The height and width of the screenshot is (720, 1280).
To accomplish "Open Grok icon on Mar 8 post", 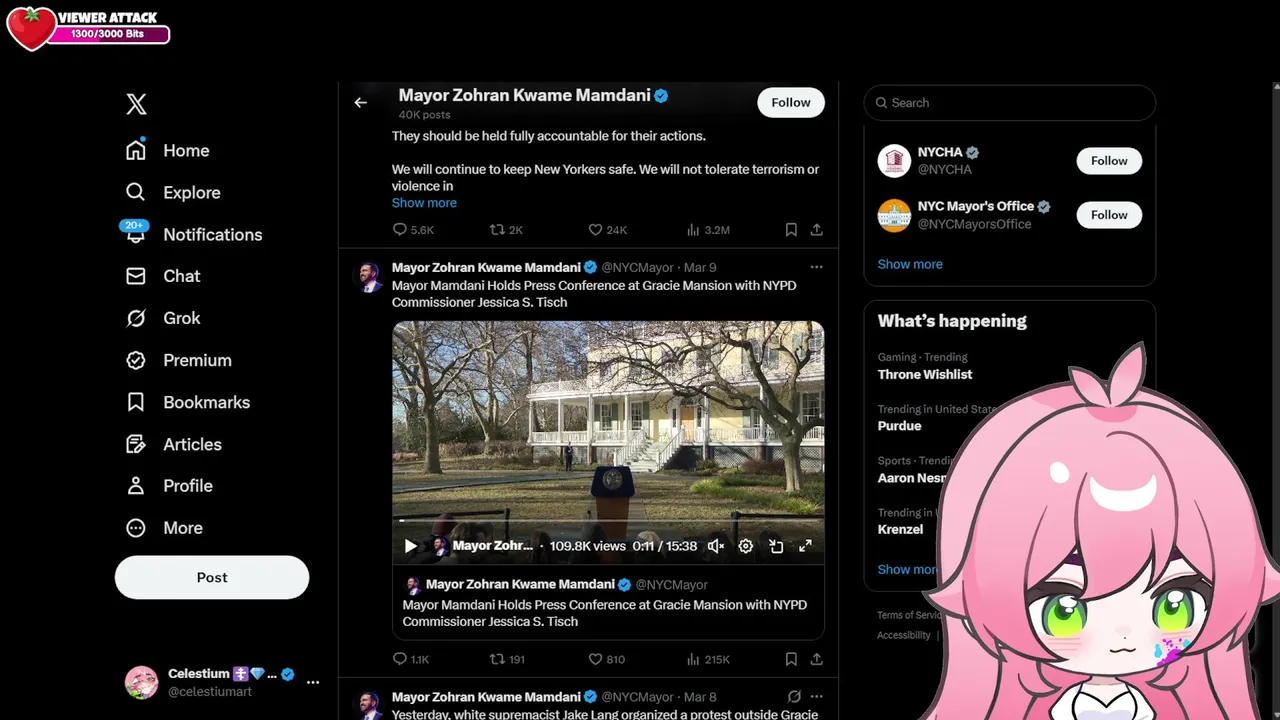I will [794, 697].
